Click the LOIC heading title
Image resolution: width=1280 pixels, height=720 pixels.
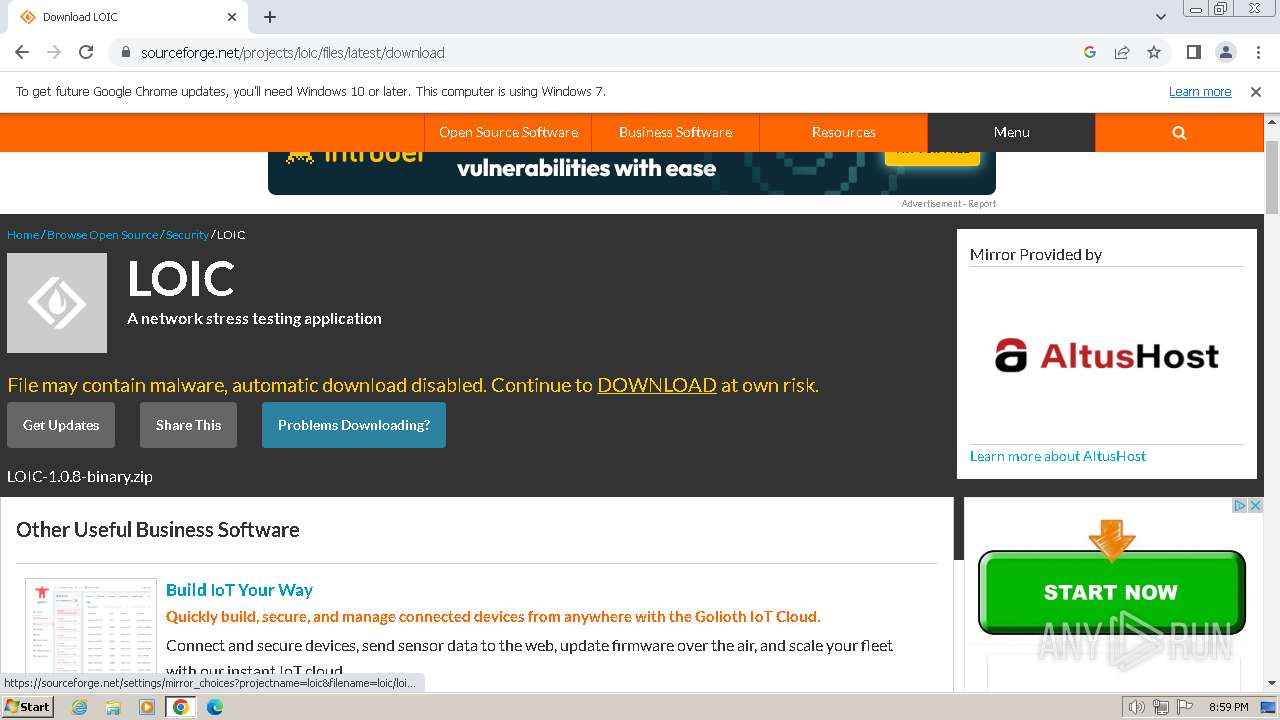(181, 279)
